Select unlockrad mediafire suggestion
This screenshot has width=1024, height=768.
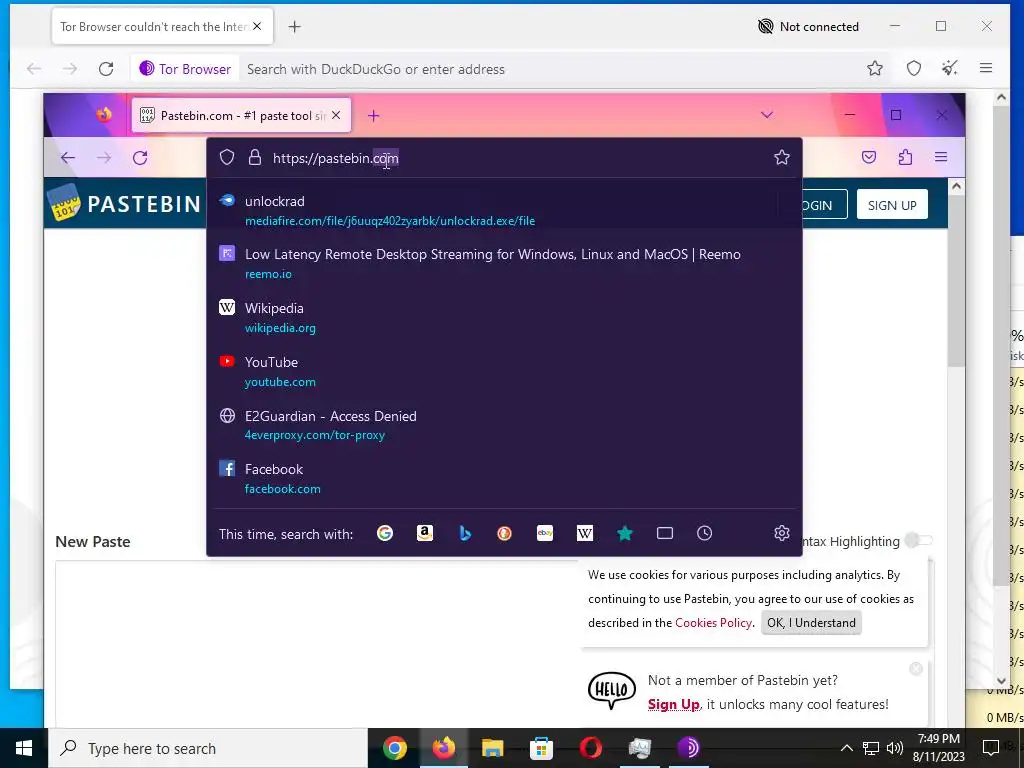click(x=504, y=210)
